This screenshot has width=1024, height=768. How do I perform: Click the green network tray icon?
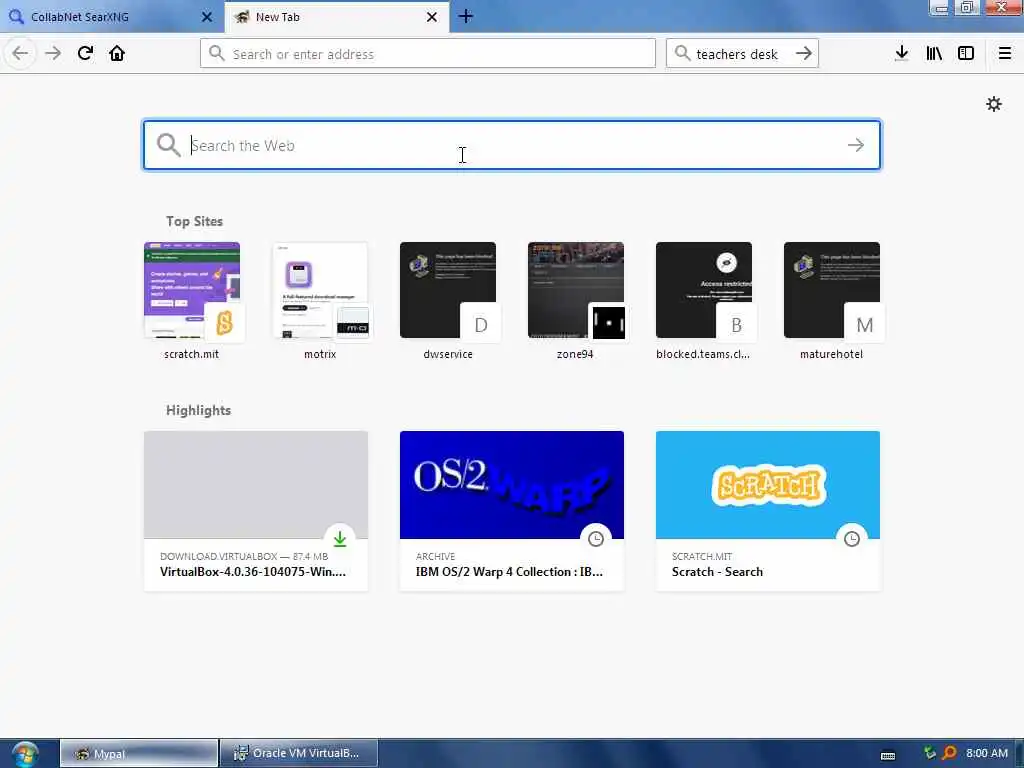[x=929, y=753]
